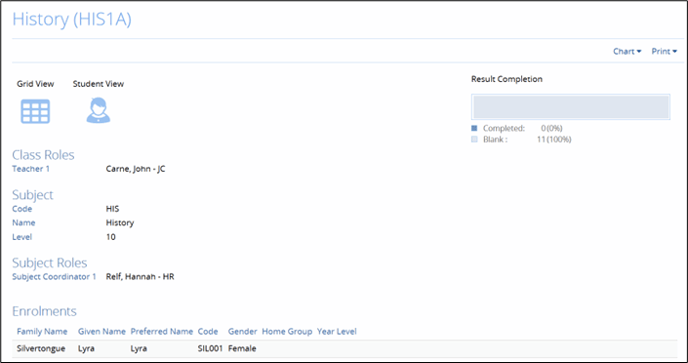The image size is (688, 363).
Task: Click the History (HIS1A) page title
Action: [x=72, y=20]
